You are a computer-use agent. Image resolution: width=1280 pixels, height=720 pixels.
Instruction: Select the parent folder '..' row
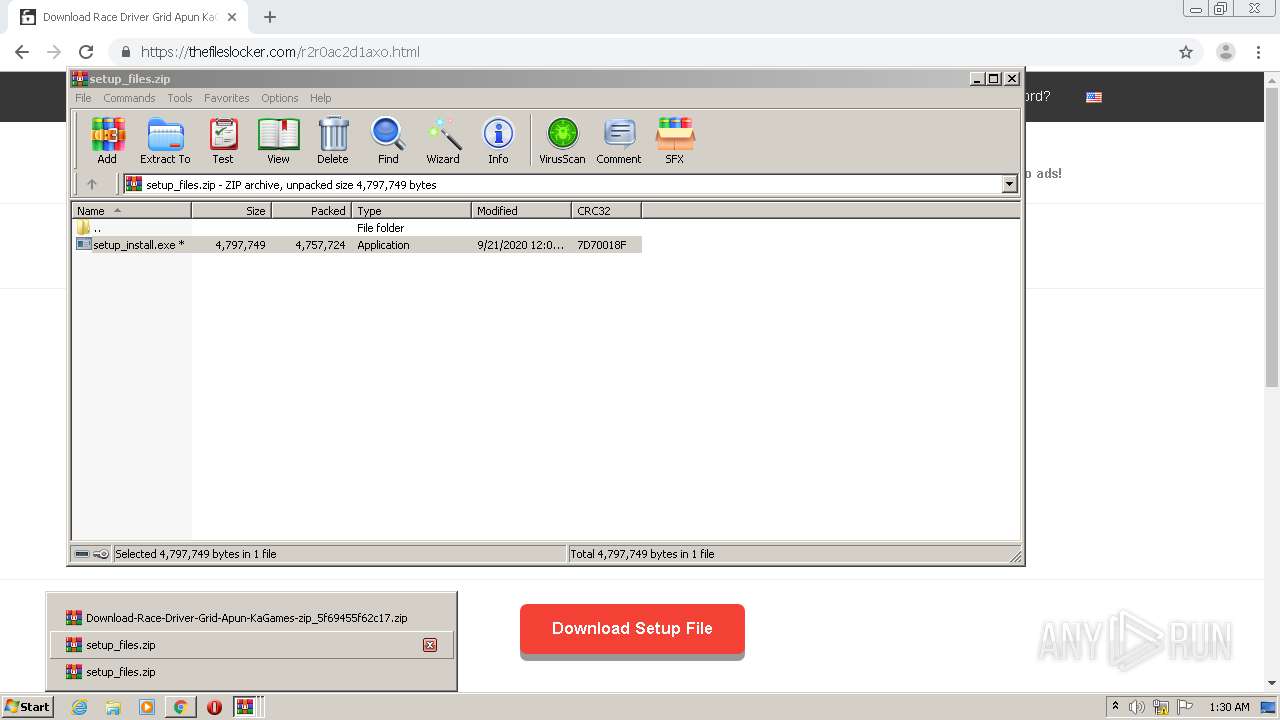pos(358,228)
